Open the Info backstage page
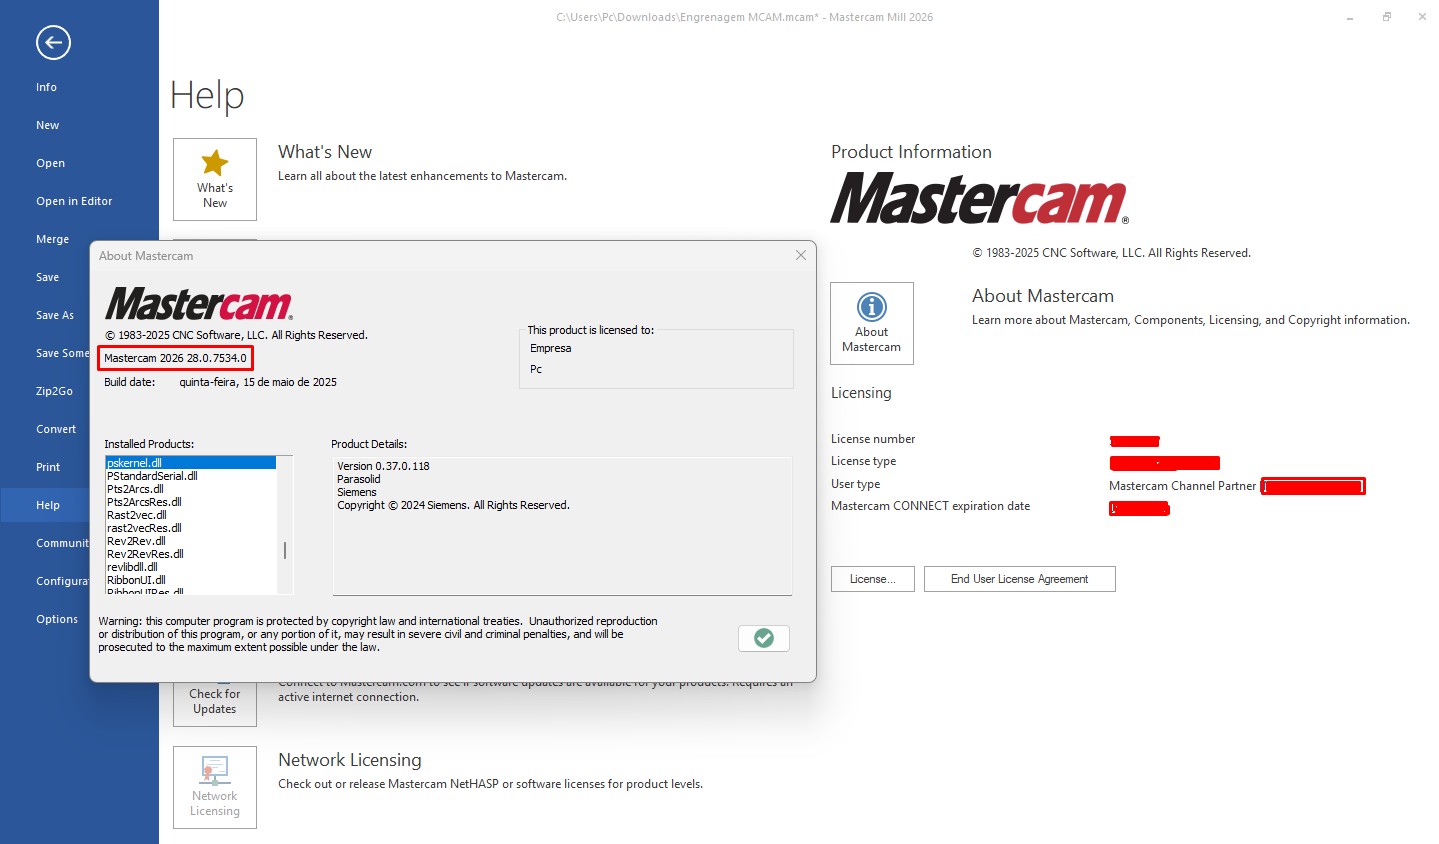Viewport: 1439px width, 844px height. tap(46, 87)
